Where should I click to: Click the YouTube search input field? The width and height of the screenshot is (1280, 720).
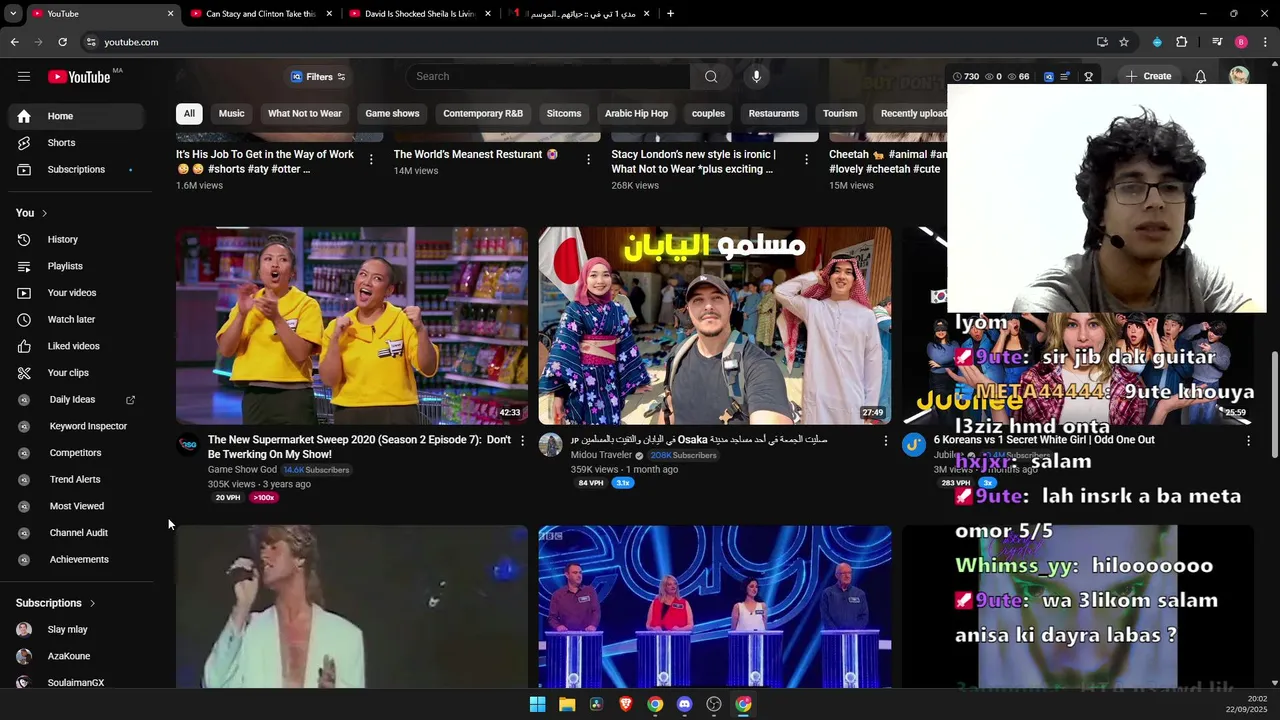(x=548, y=77)
